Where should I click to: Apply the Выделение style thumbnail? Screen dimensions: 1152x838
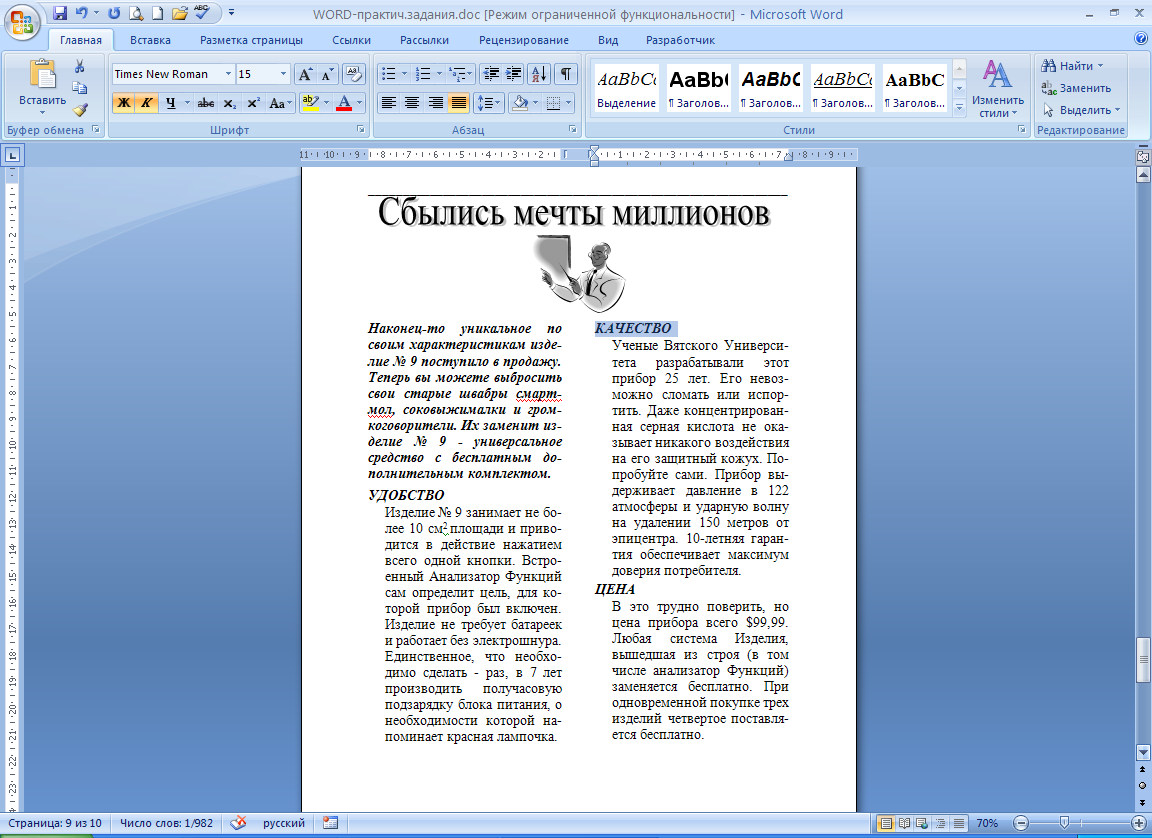[x=627, y=88]
